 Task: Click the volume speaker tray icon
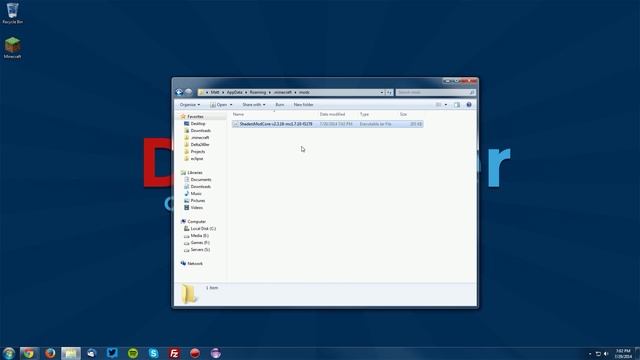606,353
